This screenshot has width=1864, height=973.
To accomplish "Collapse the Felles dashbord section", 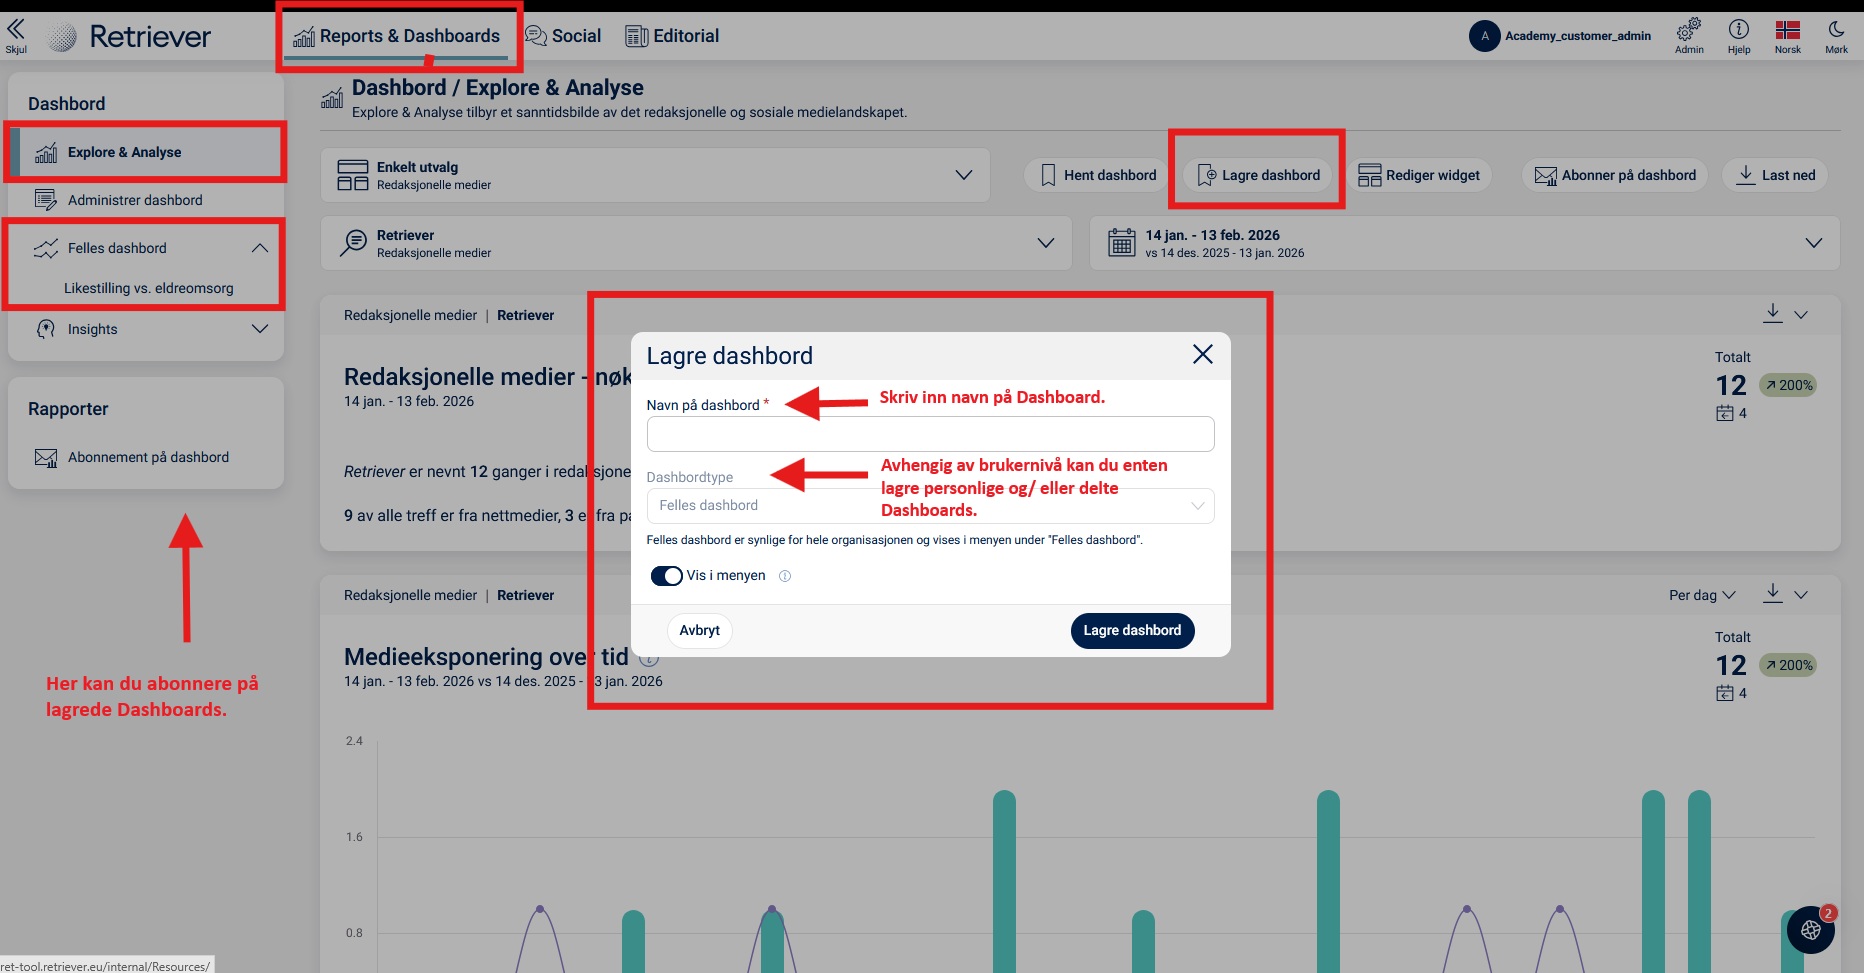I will click(260, 248).
